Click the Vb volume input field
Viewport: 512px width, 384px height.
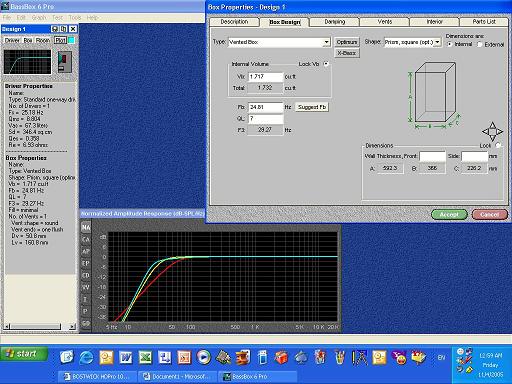pyautogui.click(x=266, y=77)
